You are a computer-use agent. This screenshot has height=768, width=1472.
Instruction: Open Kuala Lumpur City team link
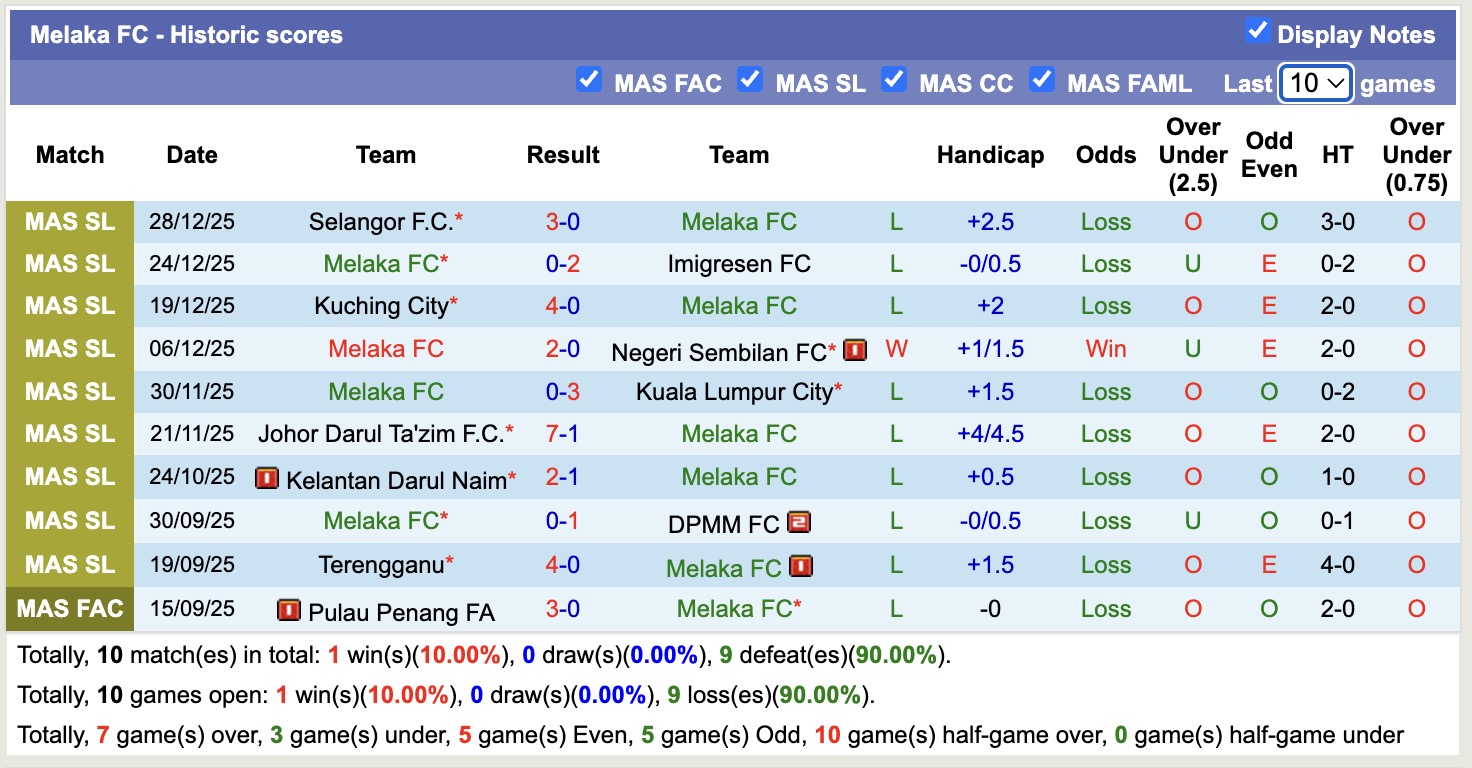click(x=734, y=392)
